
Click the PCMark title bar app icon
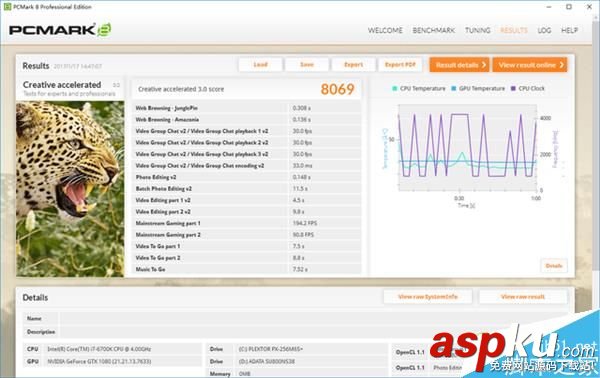[x=7, y=7]
